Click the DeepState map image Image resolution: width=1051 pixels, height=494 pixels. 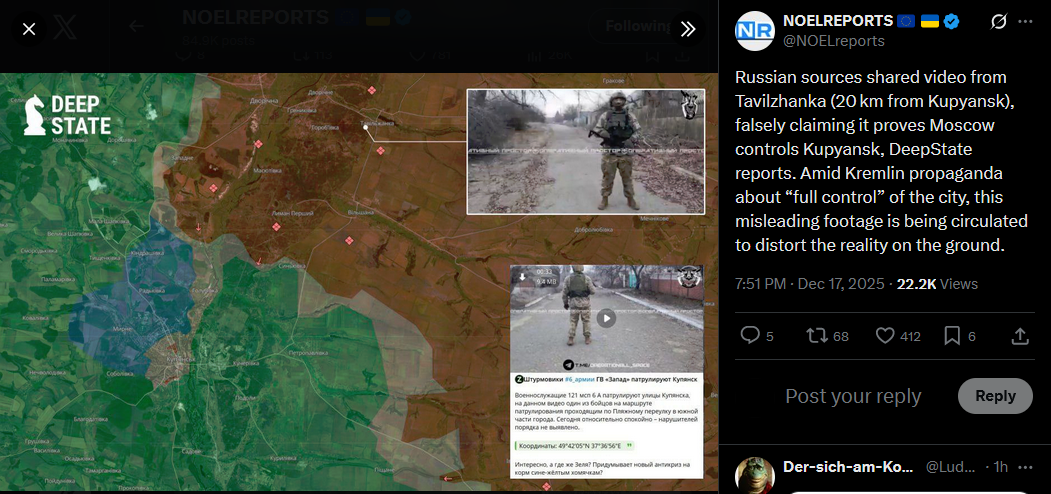(x=359, y=282)
